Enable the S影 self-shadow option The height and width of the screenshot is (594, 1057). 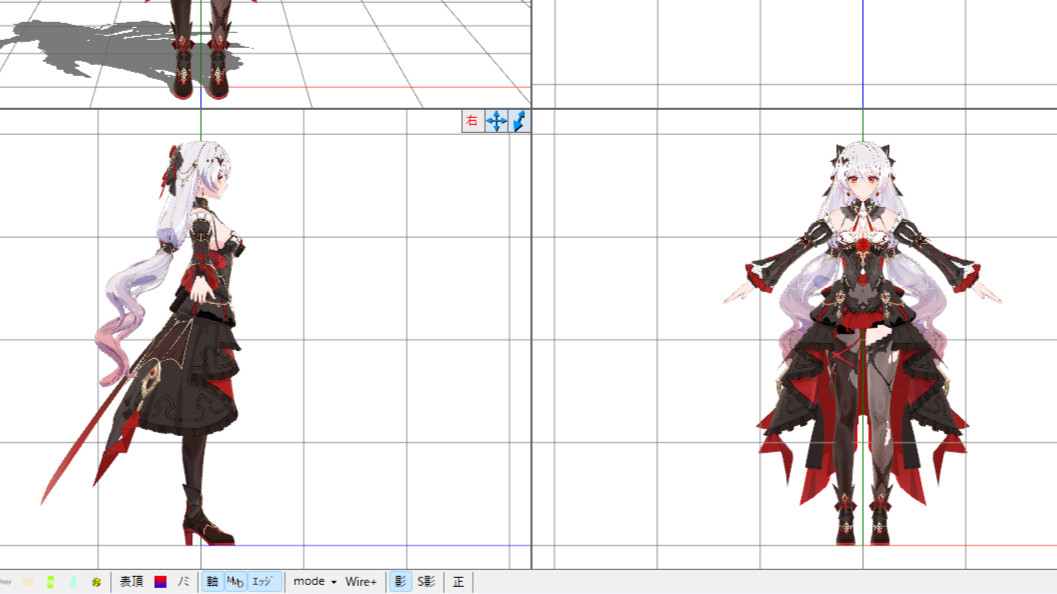pos(426,581)
